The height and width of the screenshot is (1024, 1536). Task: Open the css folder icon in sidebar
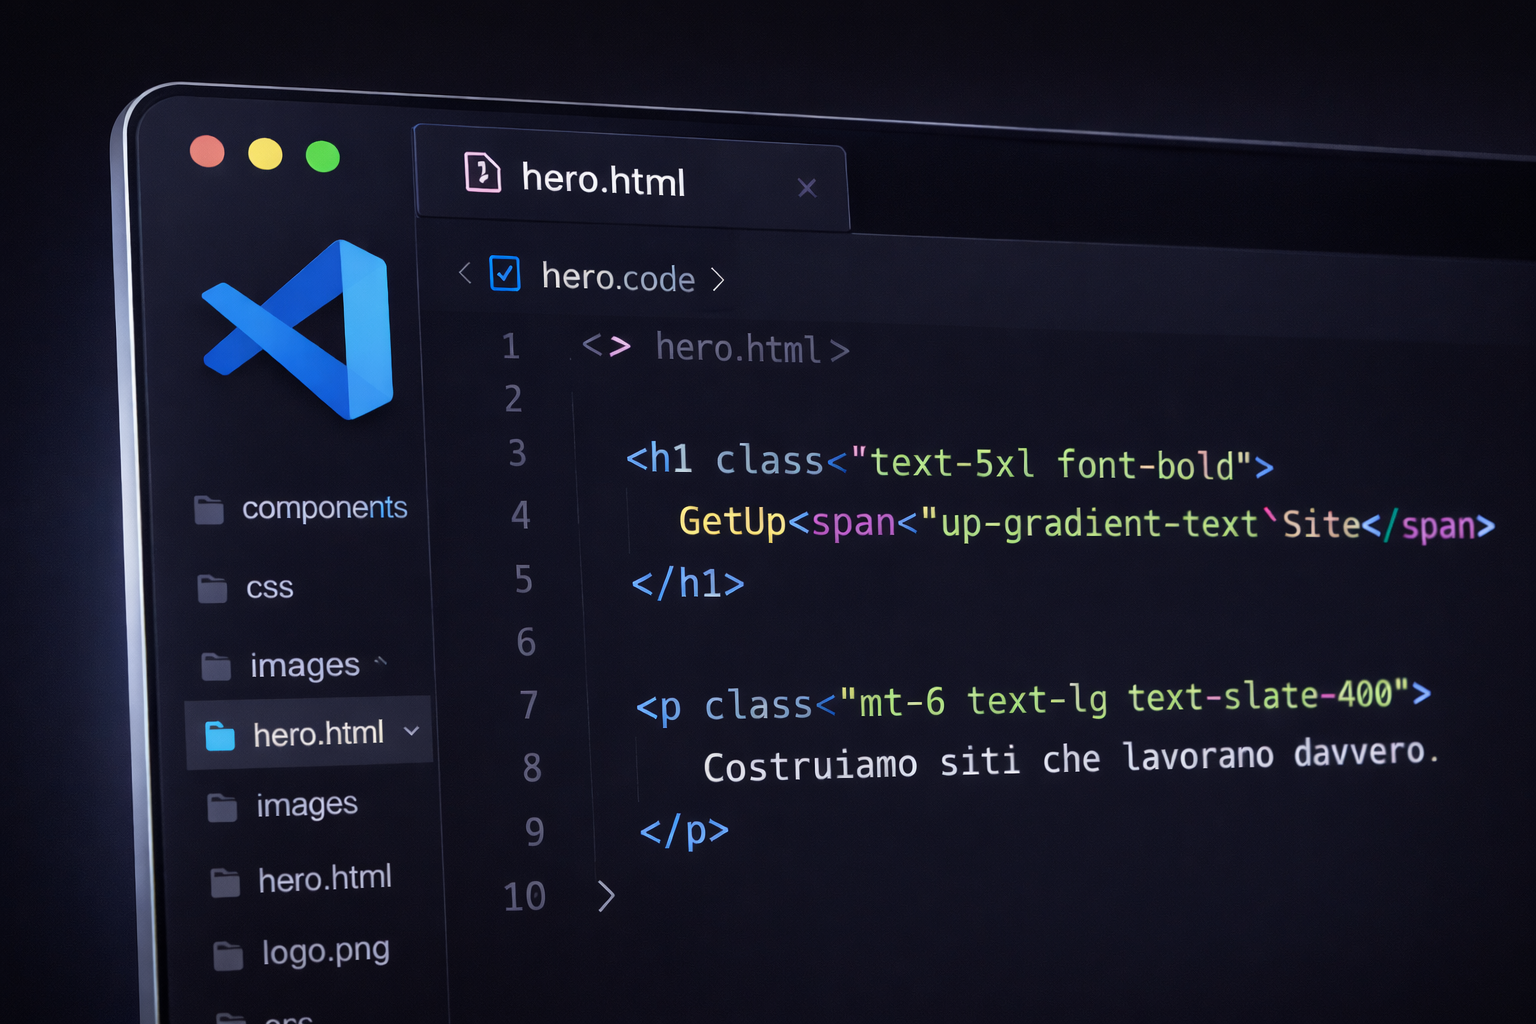pyautogui.click(x=211, y=588)
